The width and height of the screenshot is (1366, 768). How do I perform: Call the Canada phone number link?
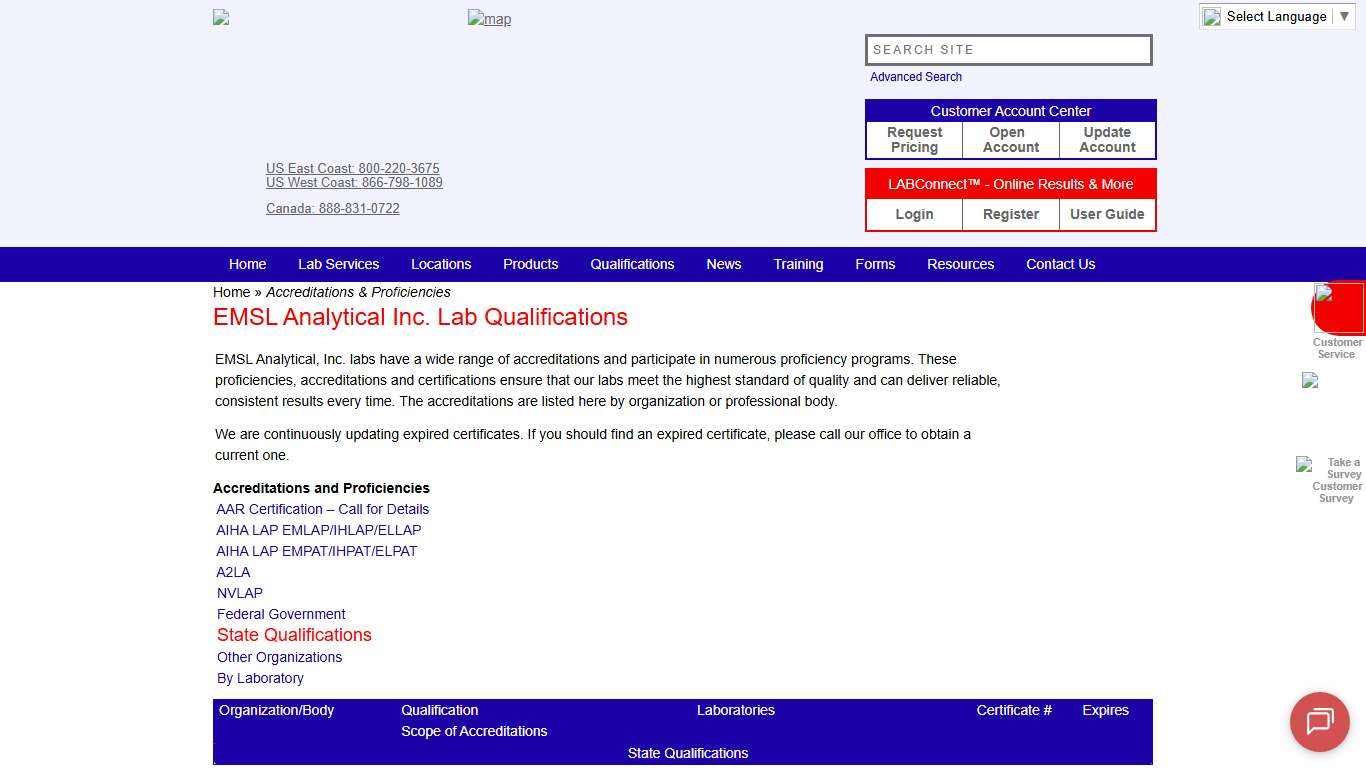pos(333,208)
